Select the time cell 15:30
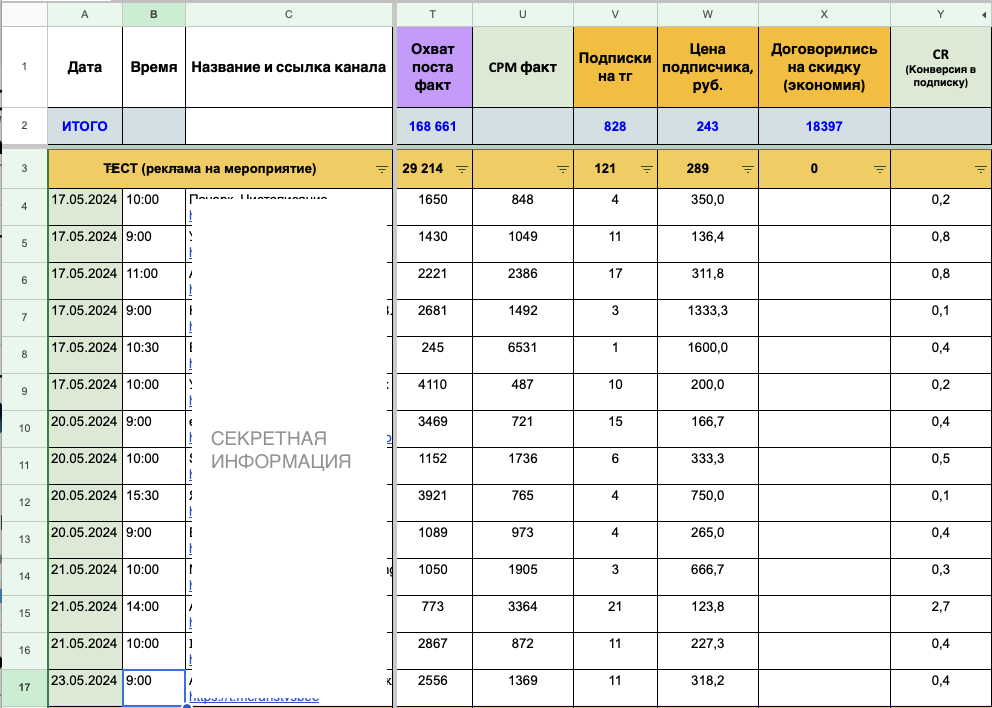This screenshot has width=992, height=708. [154, 503]
